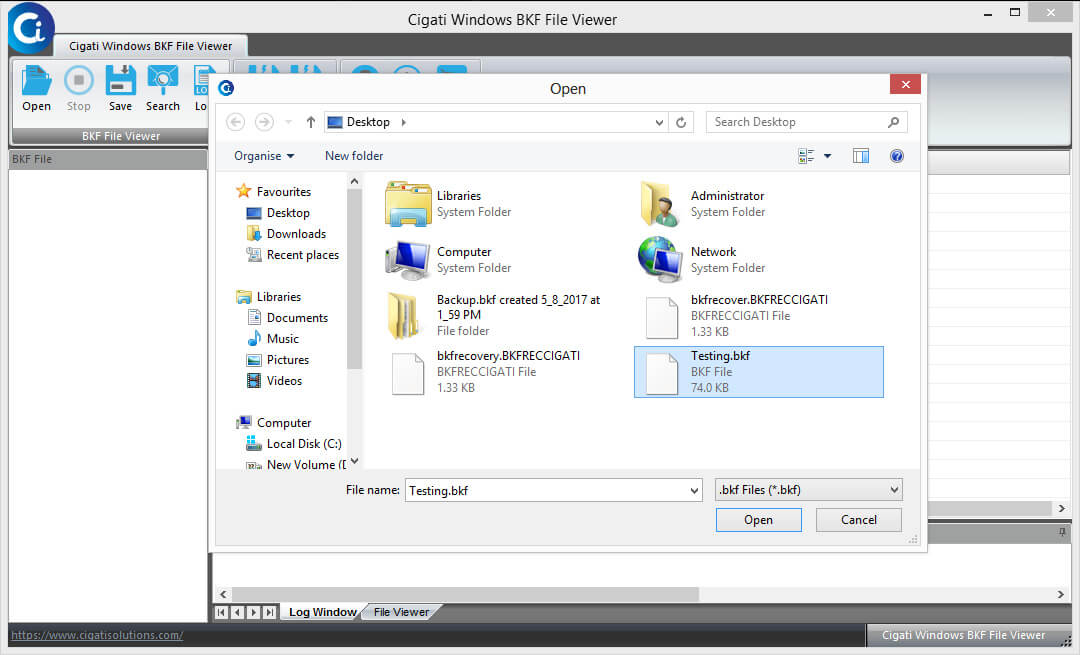
Task: Click last-page navigation arrow near Log Window
Action: [x=270, y=612]
